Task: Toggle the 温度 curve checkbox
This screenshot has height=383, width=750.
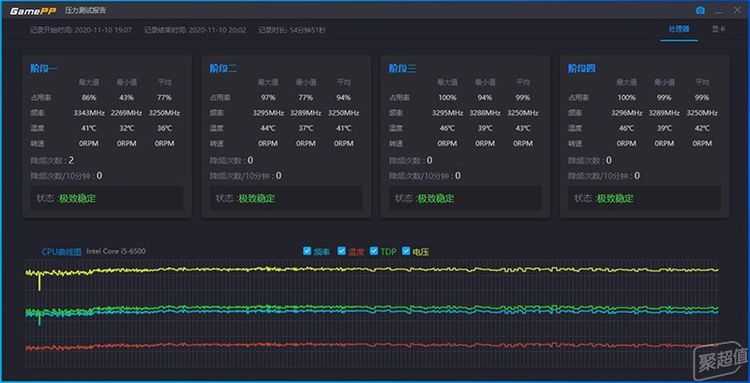Action: tap(342, 251)
